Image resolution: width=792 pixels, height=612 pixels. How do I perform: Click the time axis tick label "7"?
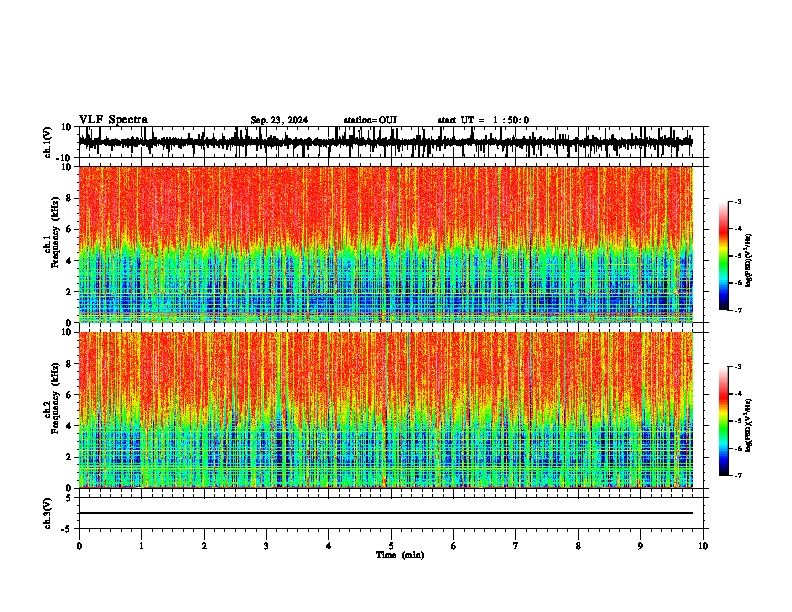point(516,546)
